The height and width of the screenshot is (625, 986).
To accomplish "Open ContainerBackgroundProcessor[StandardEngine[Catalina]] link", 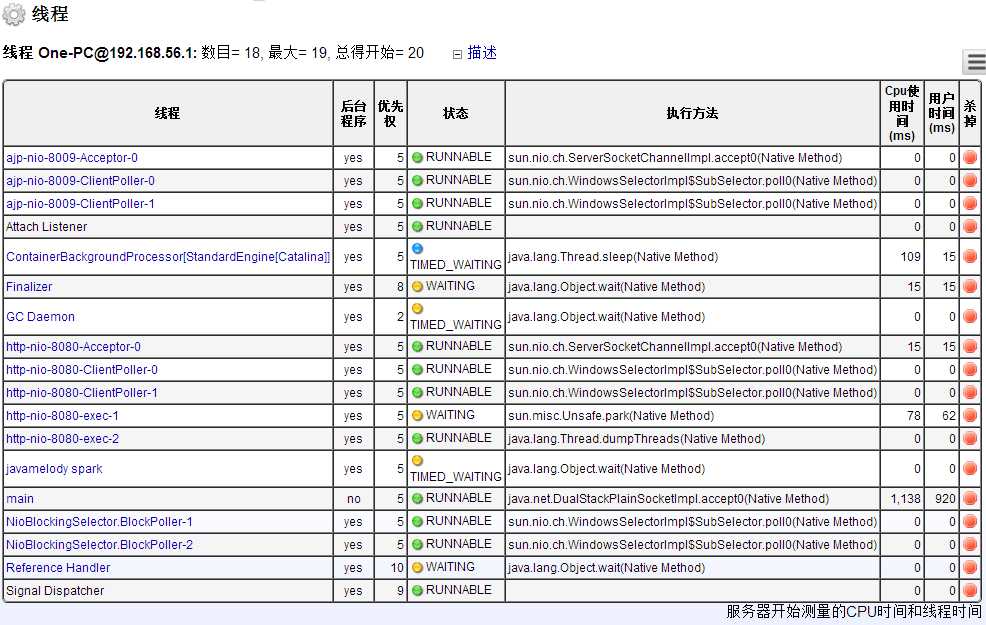I will click(168, 257).
